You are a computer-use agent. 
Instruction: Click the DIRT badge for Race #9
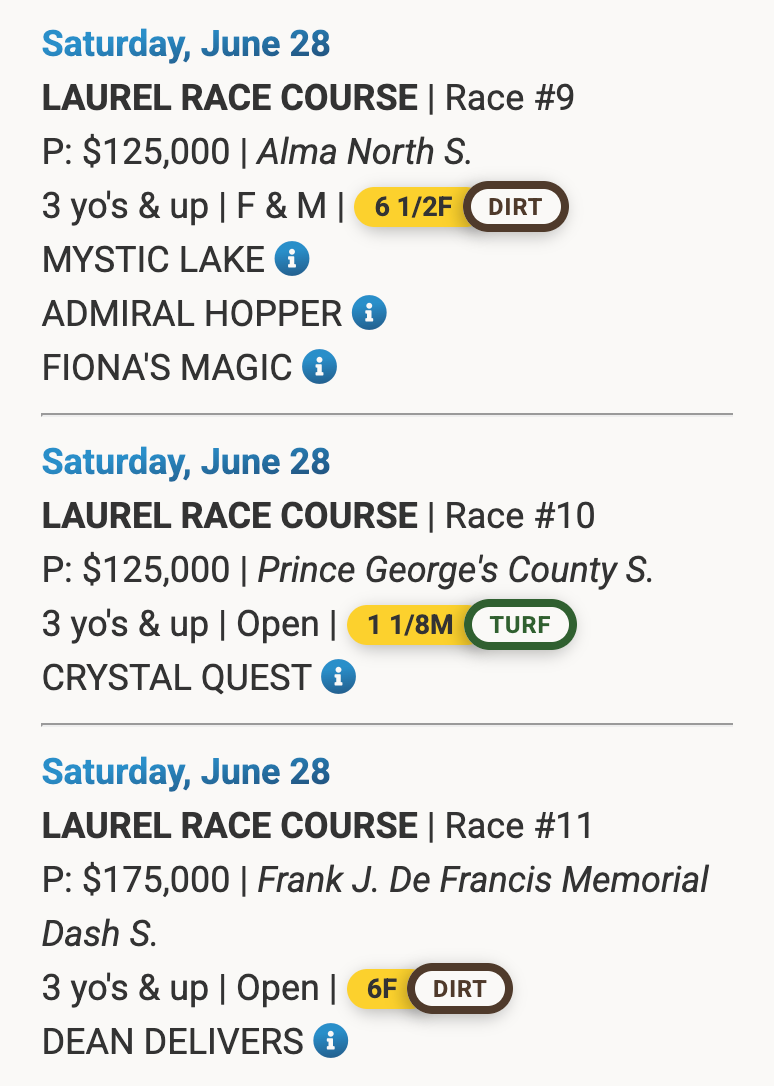516,206
